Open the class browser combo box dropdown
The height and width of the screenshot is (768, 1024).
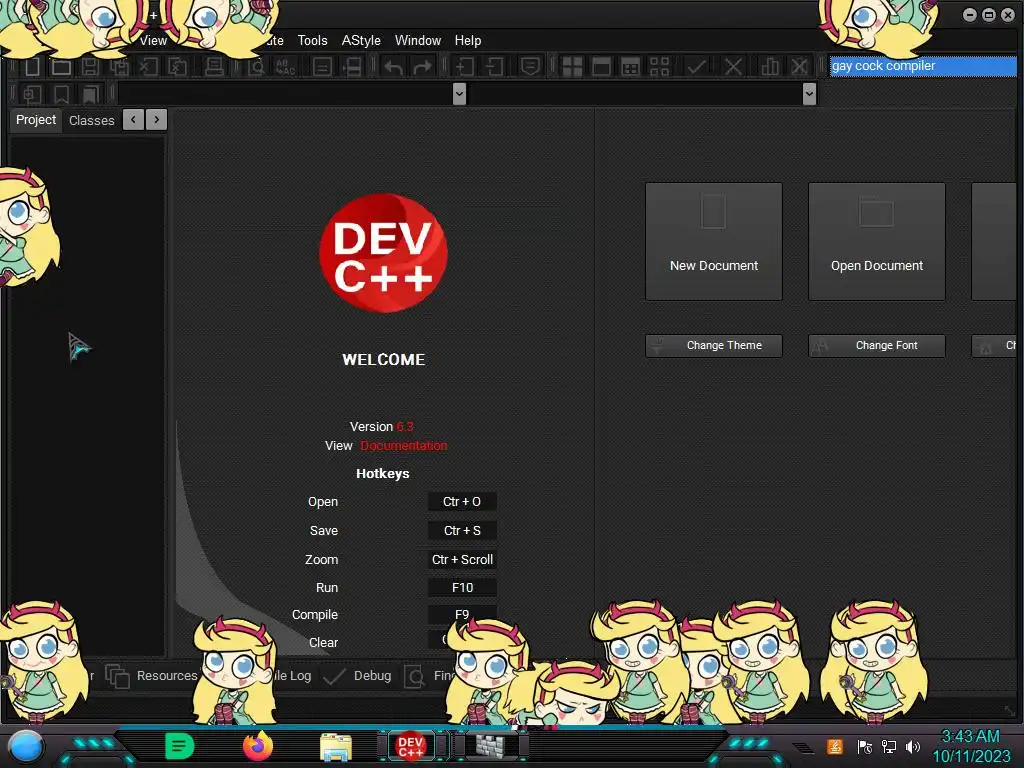click(459, 94)
